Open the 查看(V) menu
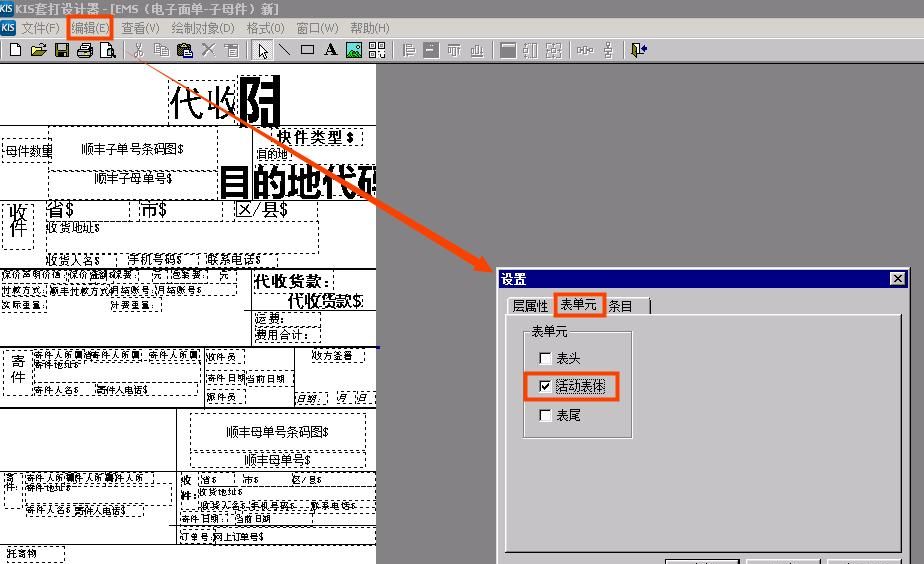 pos(140,28)
